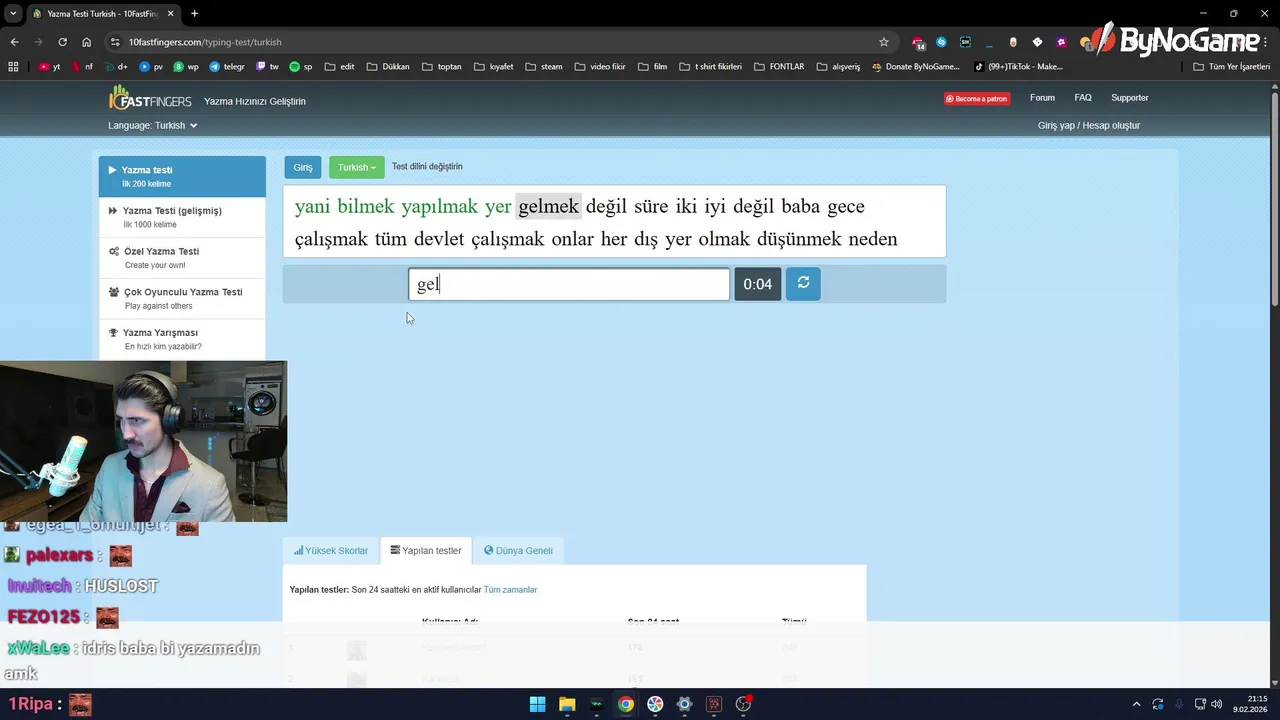Click the 10FastFingers logo
The height and width of the screenshot is (720, 1280).
150,98
